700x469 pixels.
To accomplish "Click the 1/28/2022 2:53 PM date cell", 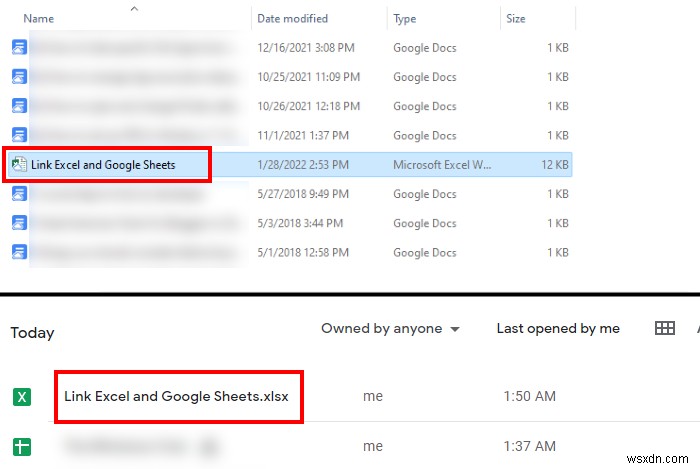I will (x=303, y=165).
